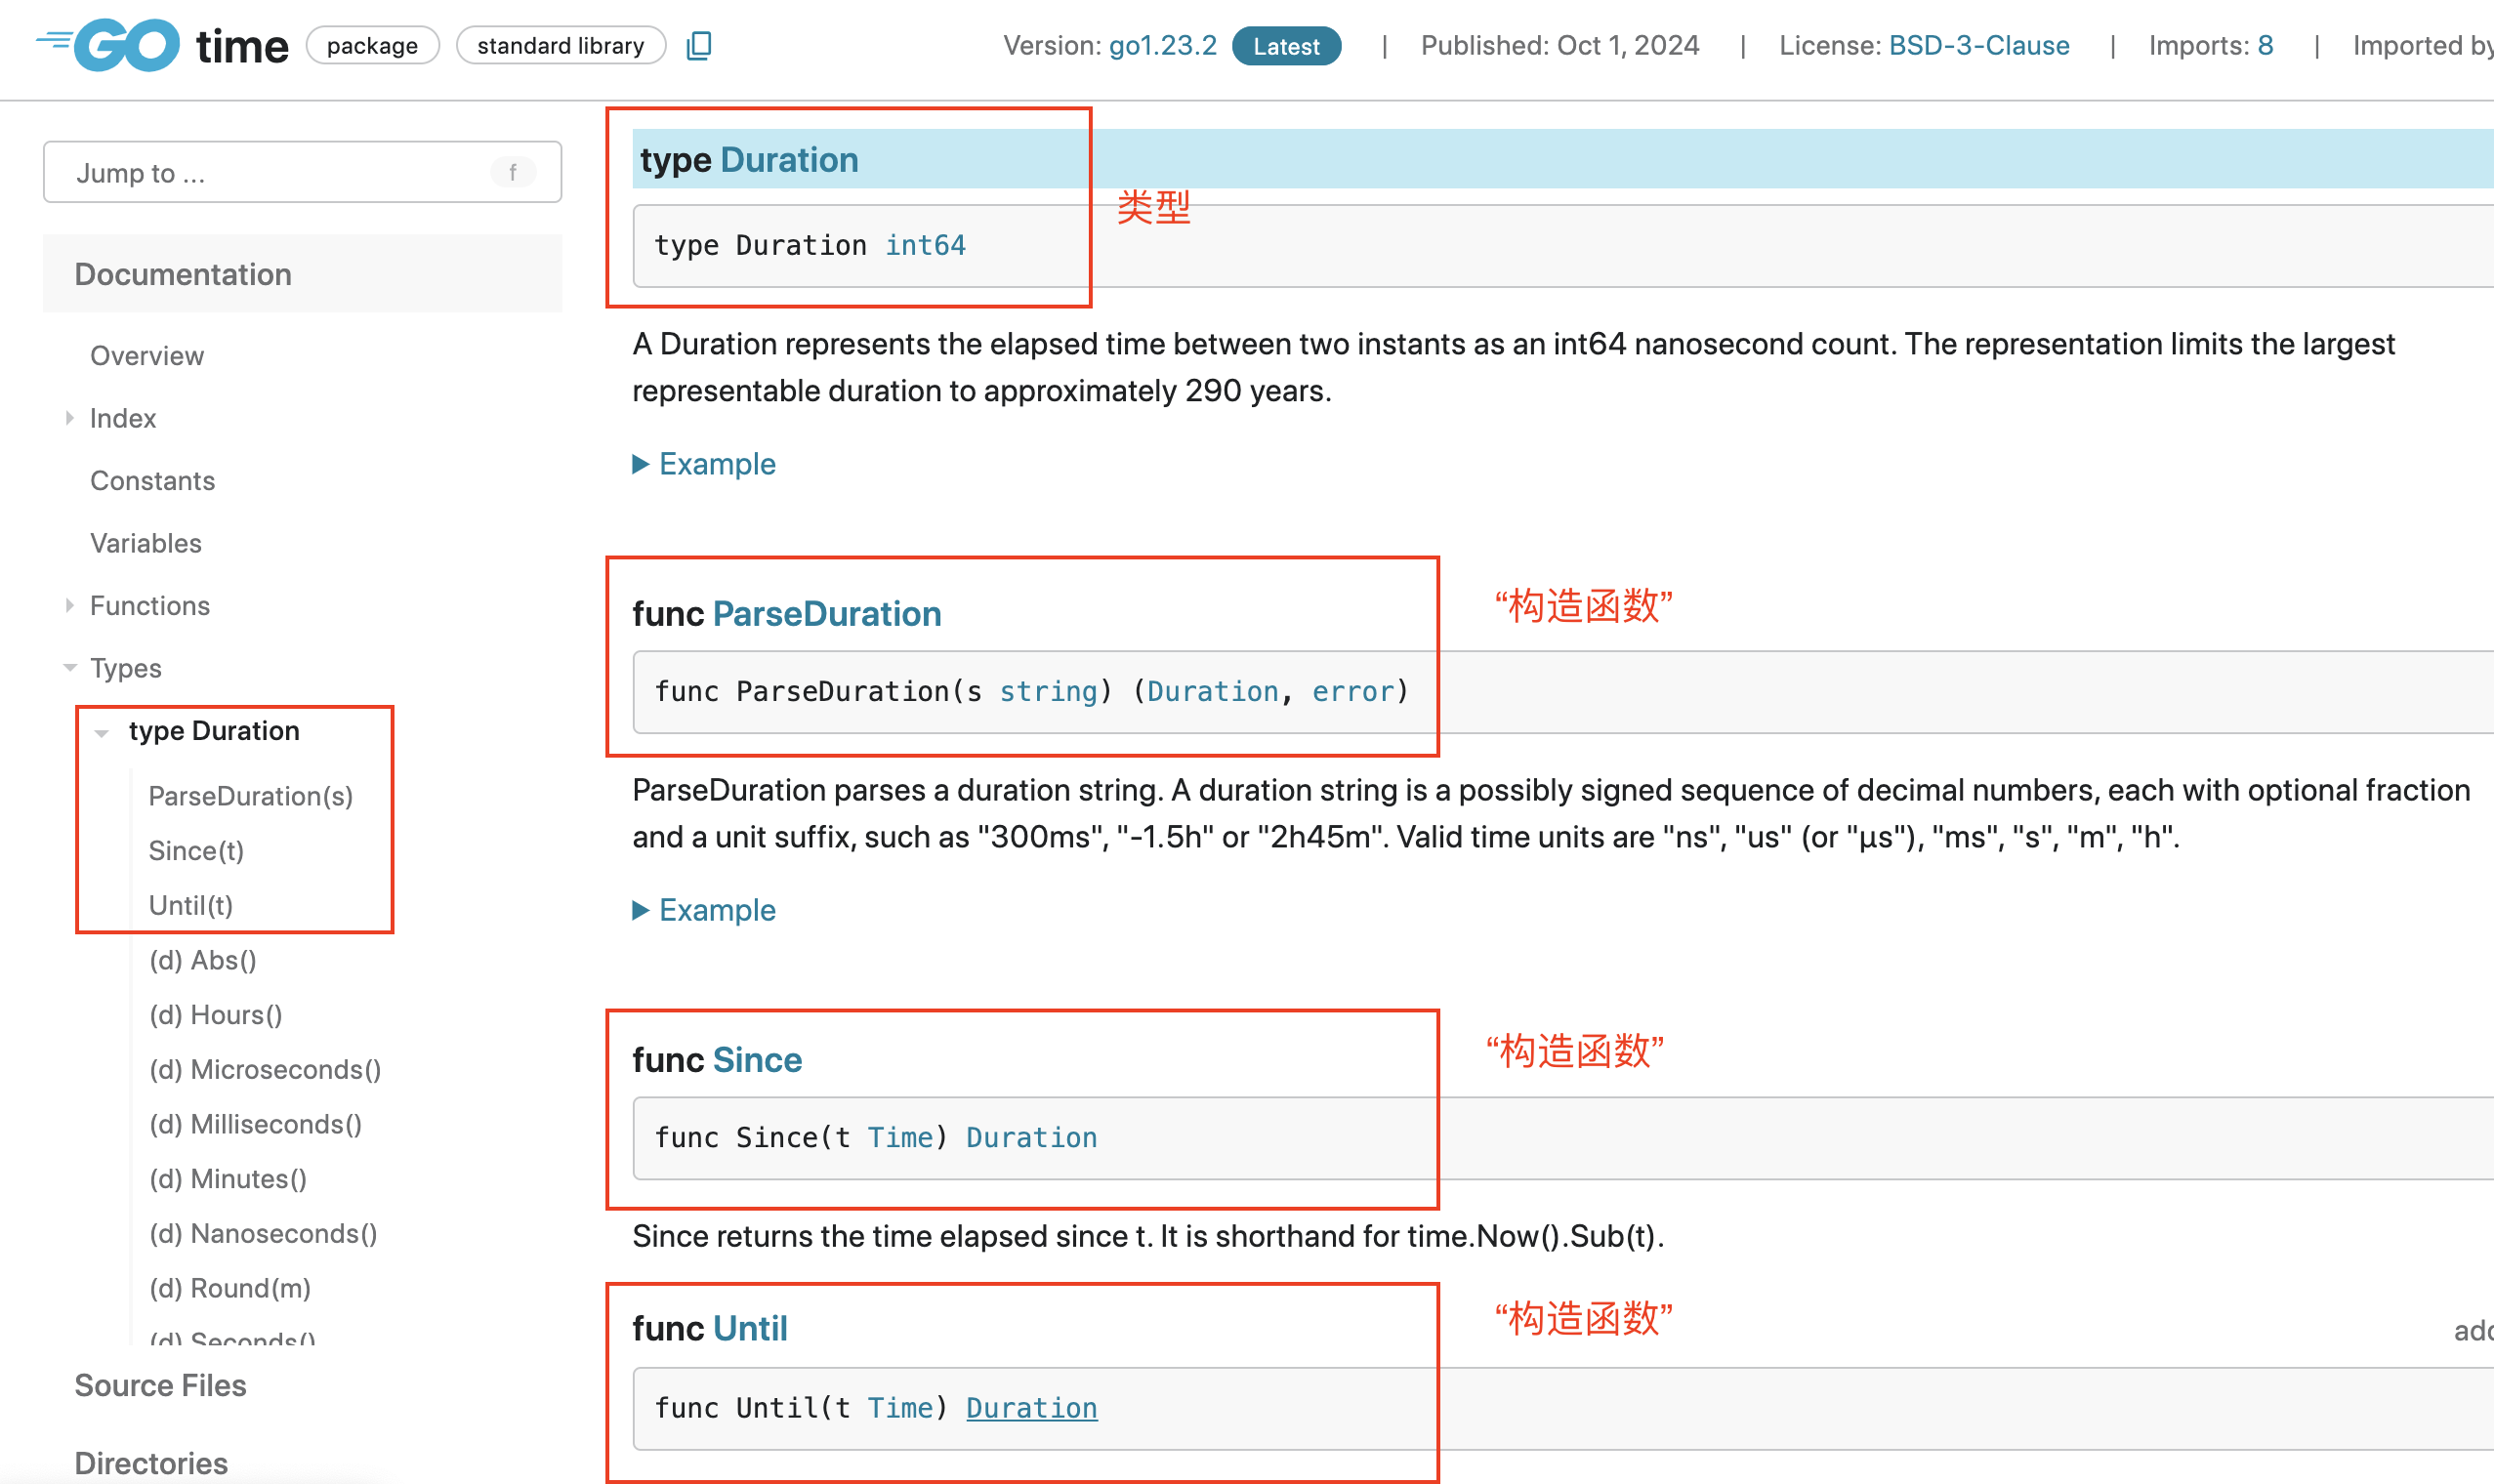Image resolution: width=2494 pixels, height=1484 pixels.
Task: Click the 'f' shortcut badge in Jump to
Action: click(x=513, y=172)
